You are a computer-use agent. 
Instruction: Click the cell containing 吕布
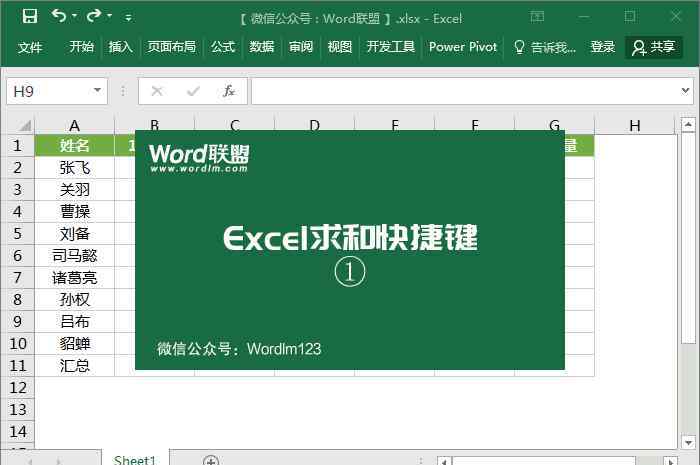75,321
